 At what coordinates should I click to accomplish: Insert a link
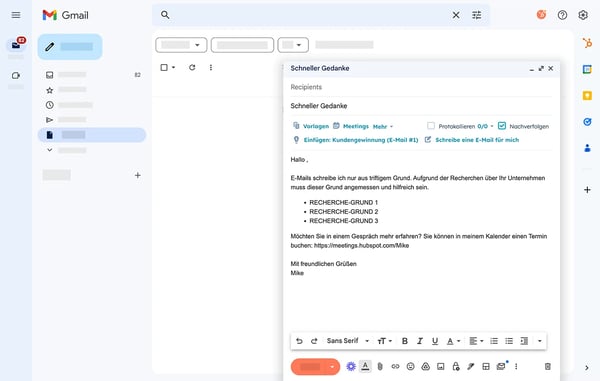coord(395,366)
